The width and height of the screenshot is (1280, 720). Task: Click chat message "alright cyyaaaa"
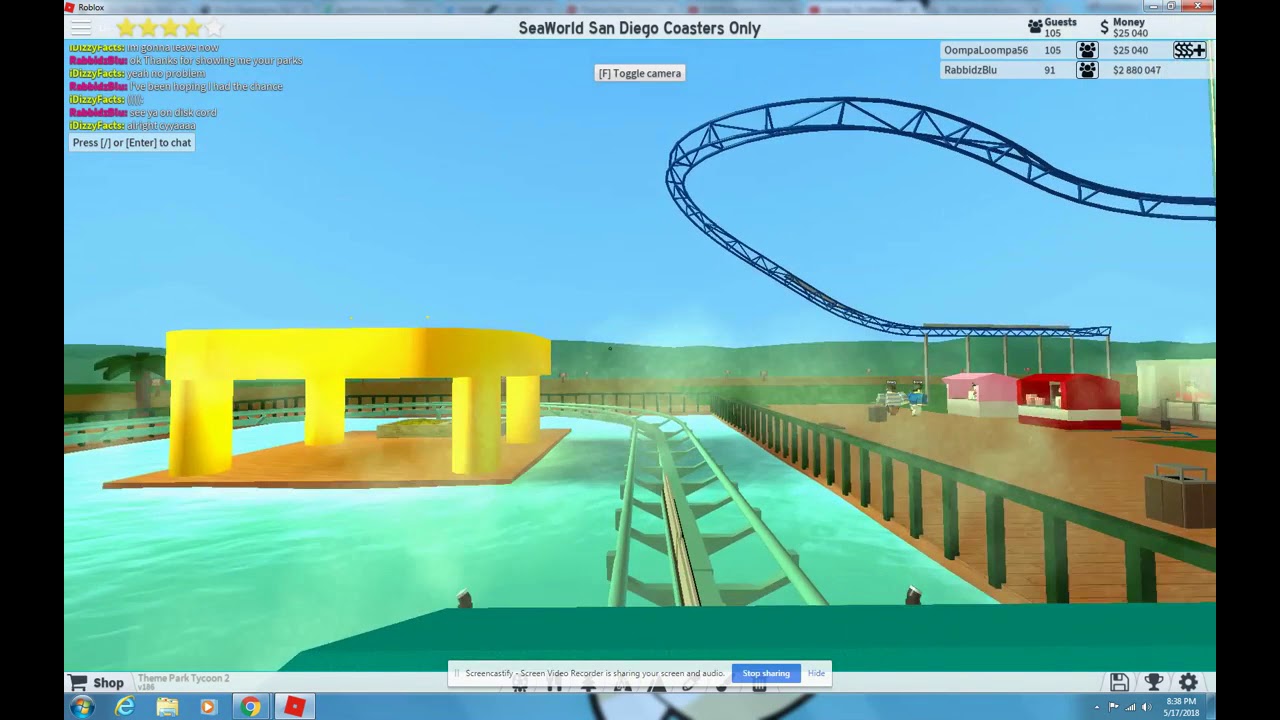[161, 126]
